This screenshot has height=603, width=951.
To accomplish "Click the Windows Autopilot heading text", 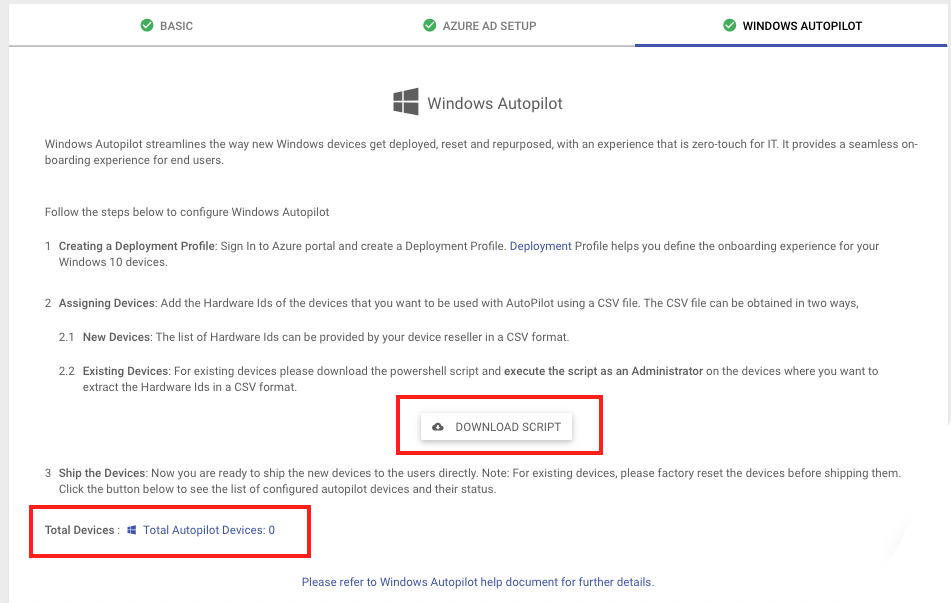I will pos(495,104).
